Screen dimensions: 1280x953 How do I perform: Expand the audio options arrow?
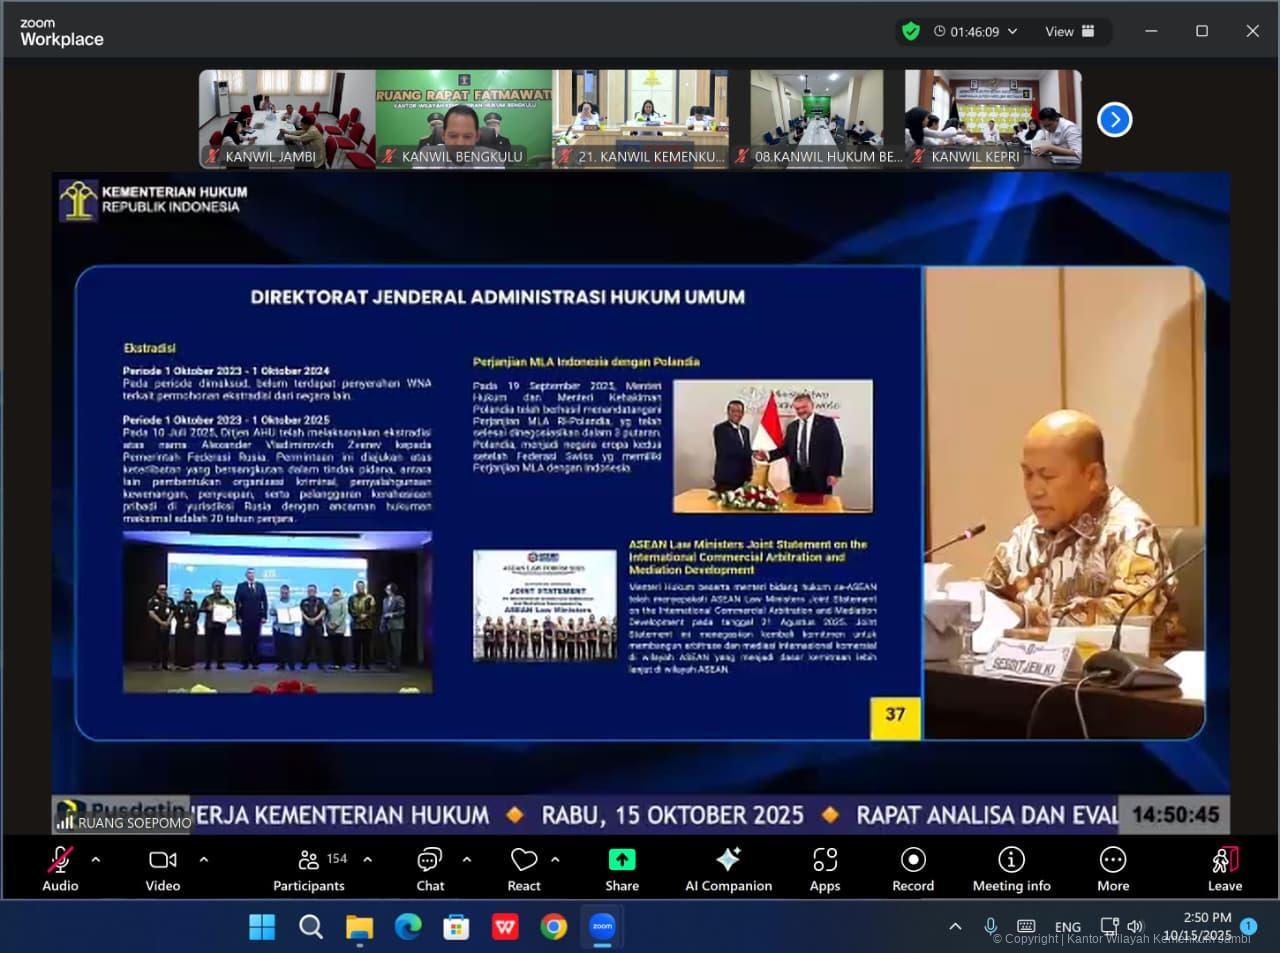96,859
